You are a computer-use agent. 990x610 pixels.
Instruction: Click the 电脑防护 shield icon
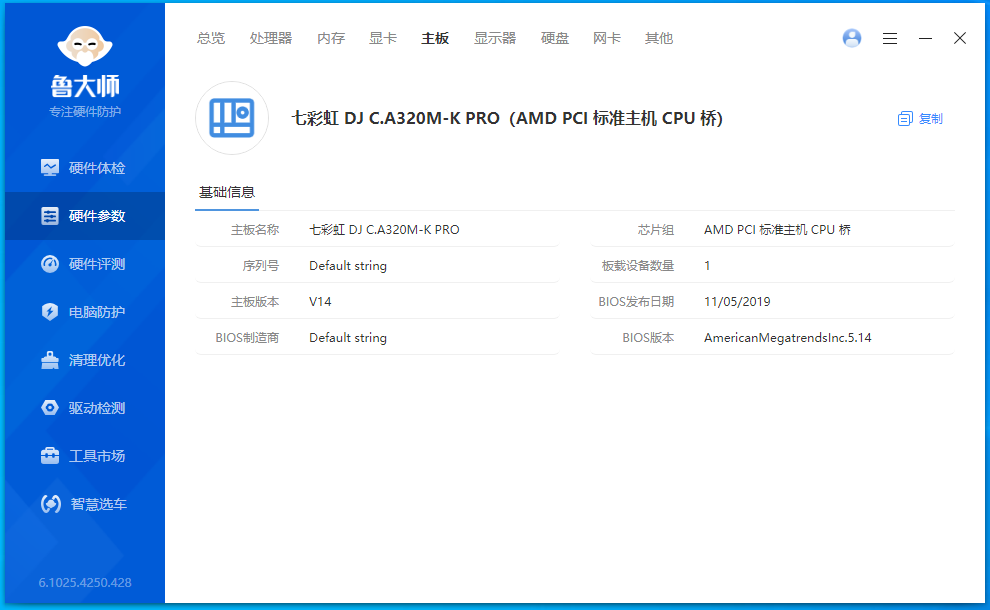(50, 312)
